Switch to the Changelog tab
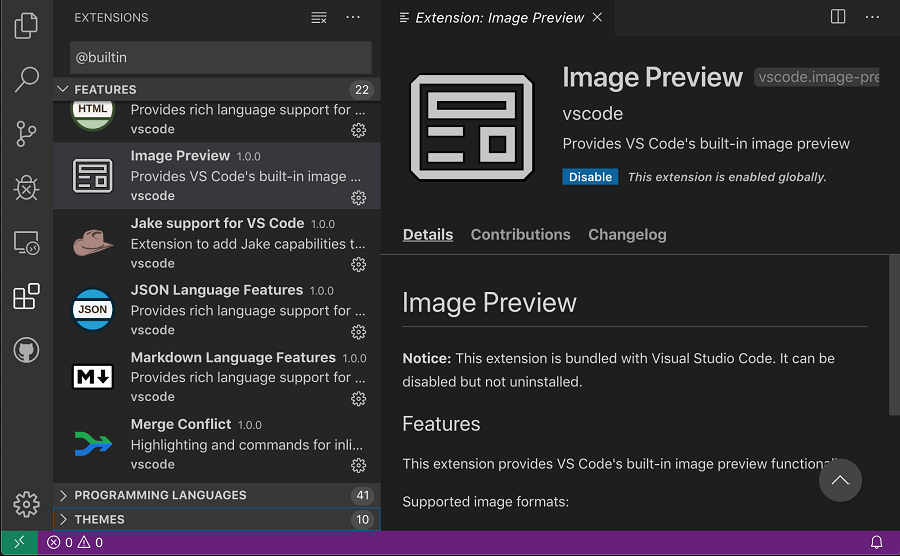Image resolution: width=900 pixels, height=556 pixels. 627,235
